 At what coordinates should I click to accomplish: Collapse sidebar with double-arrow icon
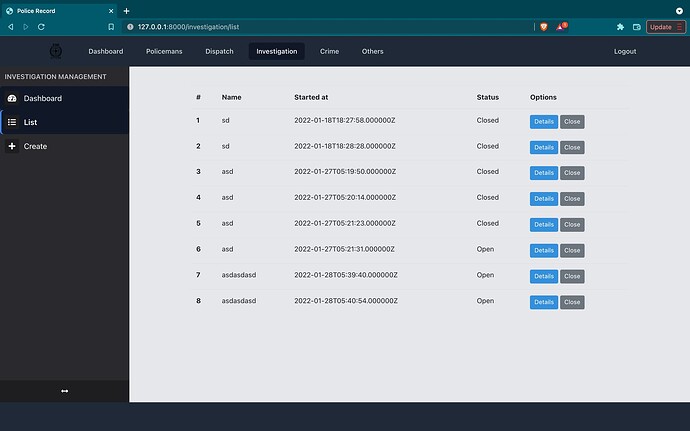coord(64,391)
